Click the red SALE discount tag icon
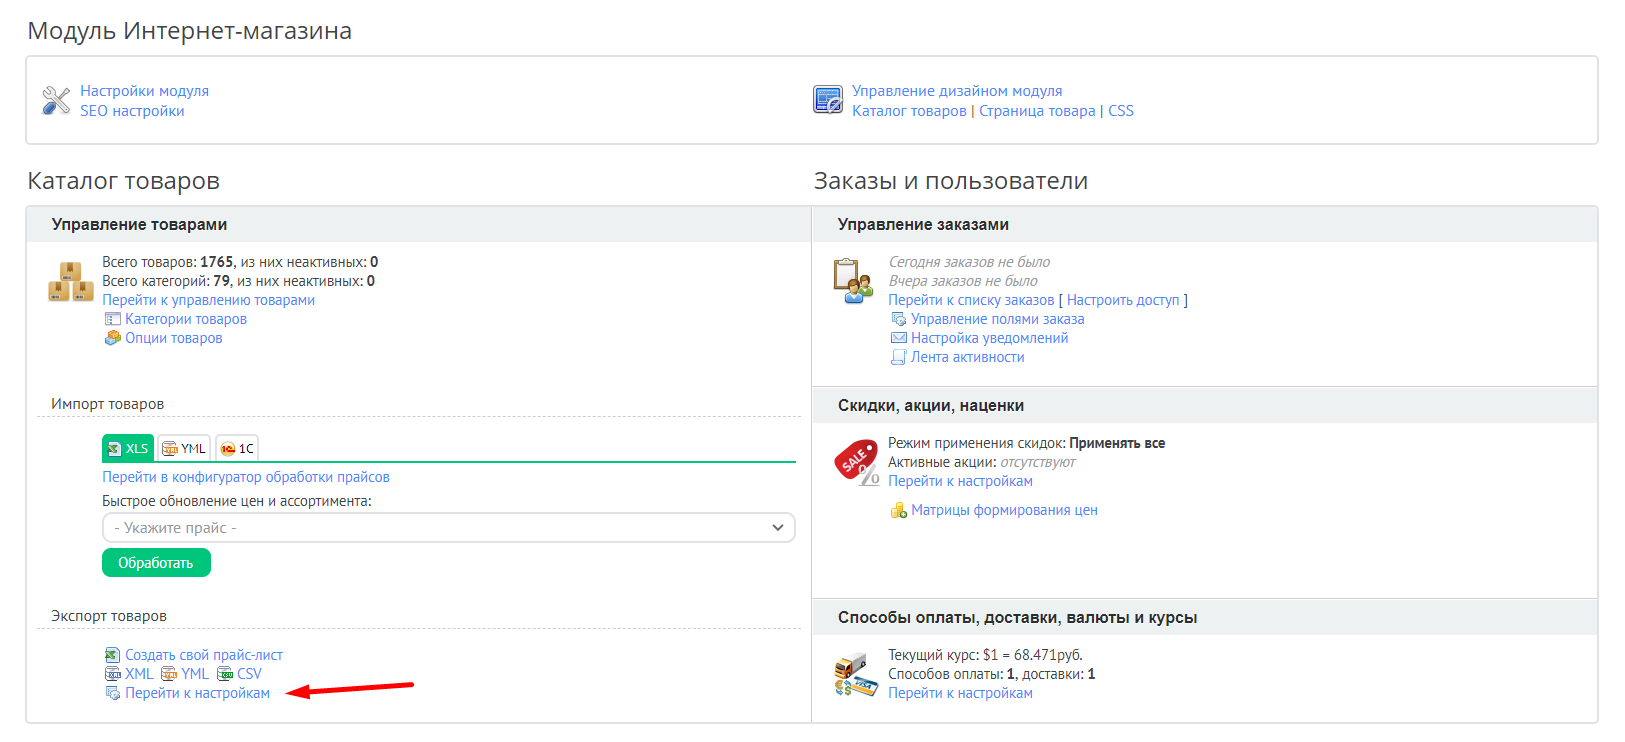Screen dimensions: 1625x742 (x=856, y=462)
